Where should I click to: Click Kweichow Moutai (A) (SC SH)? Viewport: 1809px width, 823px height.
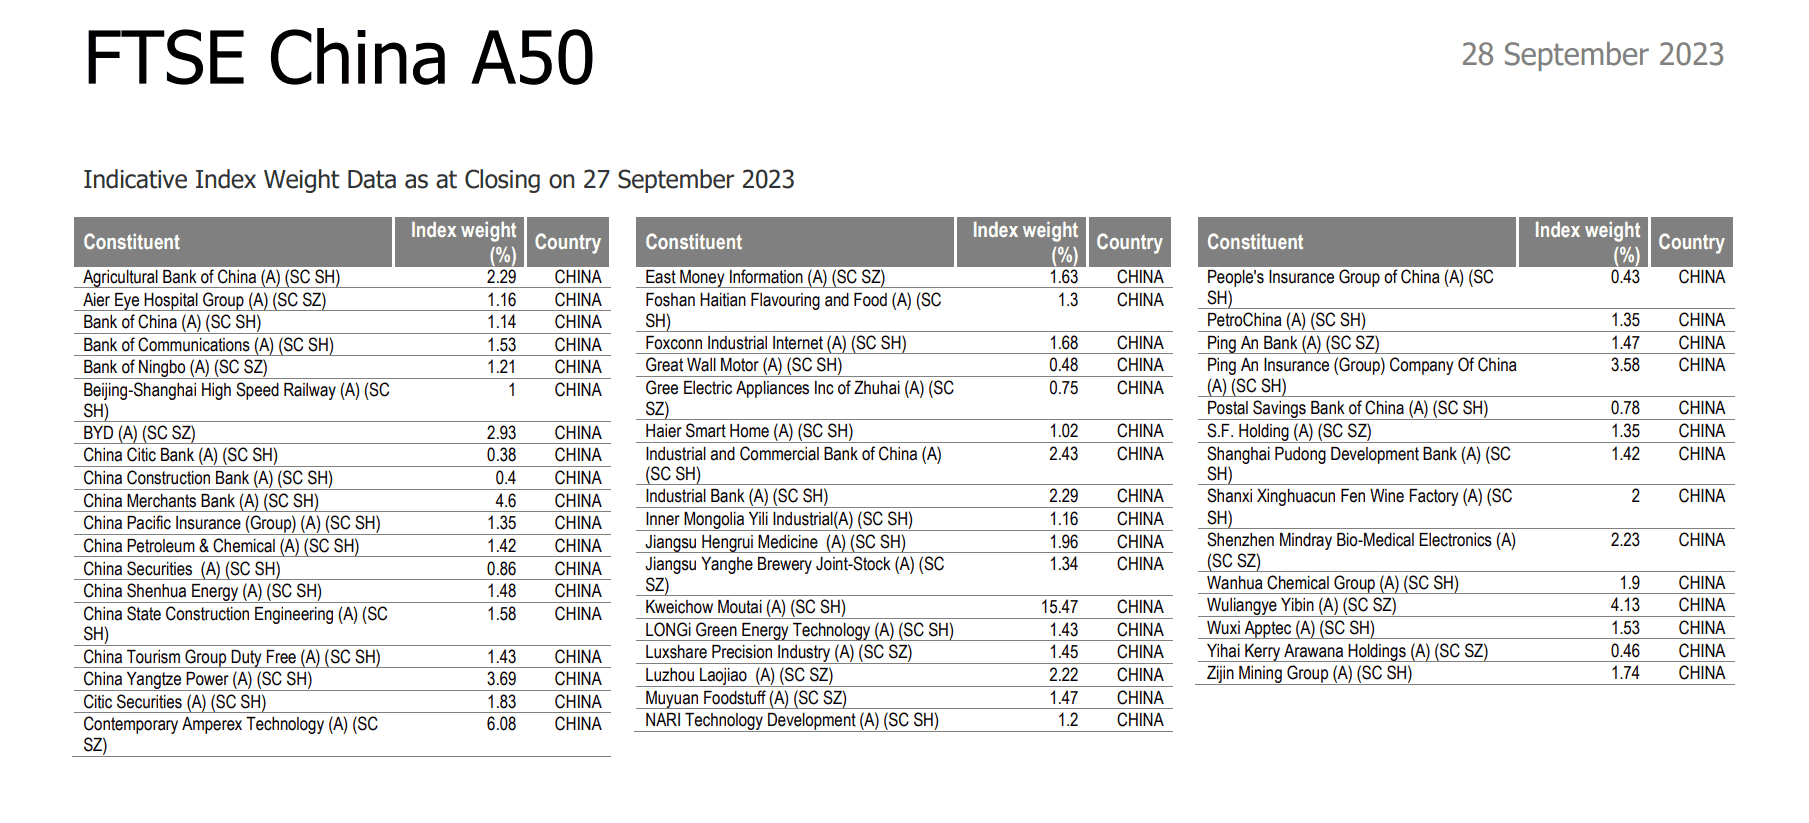pyautogui.click(x=746, y=607)
